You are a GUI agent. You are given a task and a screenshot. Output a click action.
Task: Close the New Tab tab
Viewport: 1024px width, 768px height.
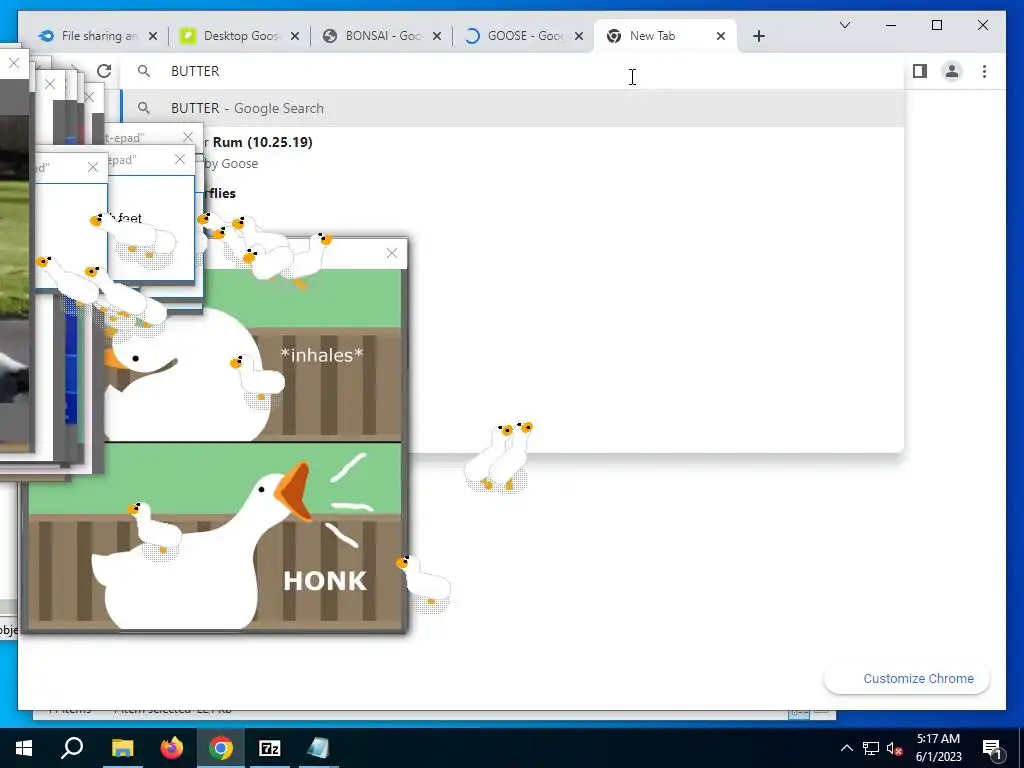click(721, 36)
